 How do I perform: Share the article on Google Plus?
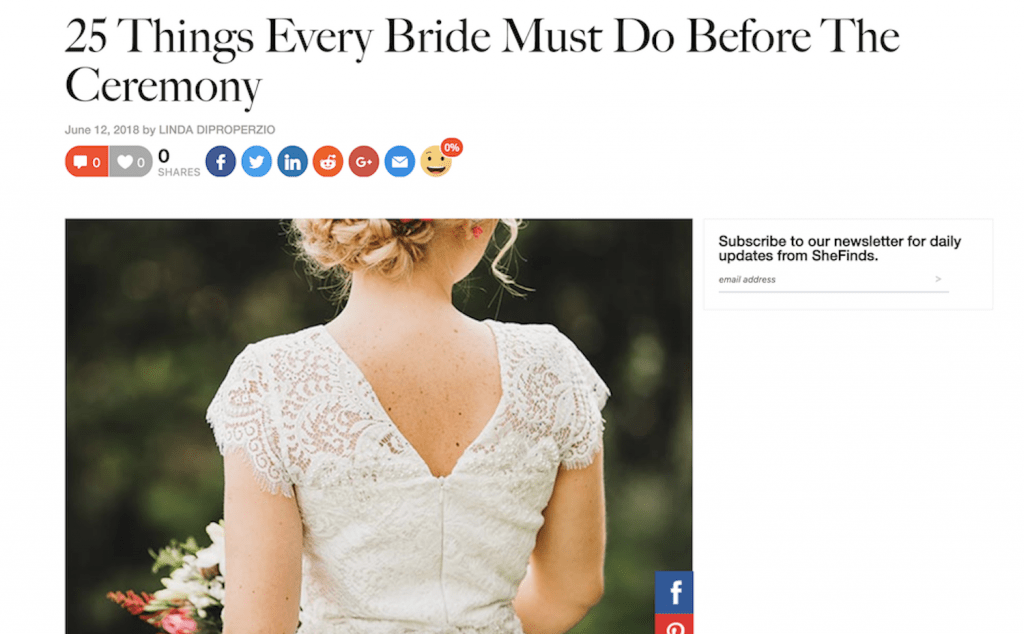pos(364,161)
